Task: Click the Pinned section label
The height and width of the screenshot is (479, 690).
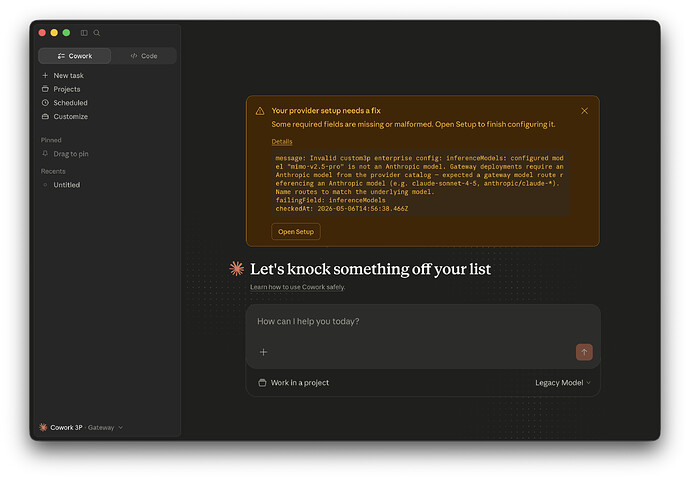Action: (x=51, y=140)
